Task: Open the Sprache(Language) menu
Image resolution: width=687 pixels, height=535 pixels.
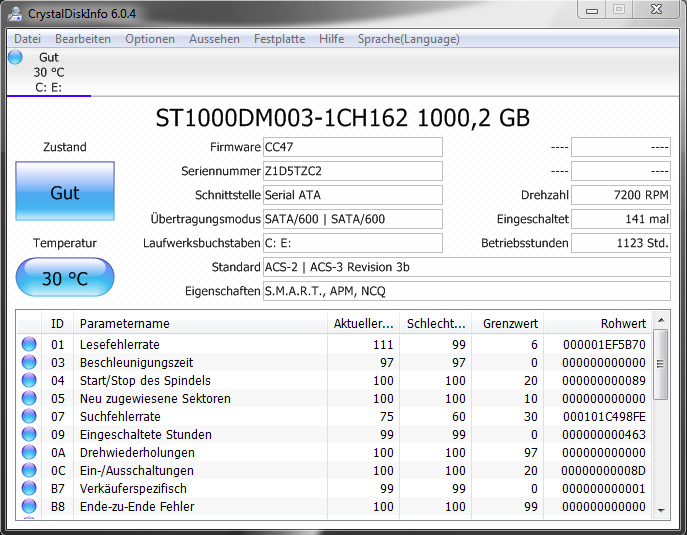Action: click(409, 39)
